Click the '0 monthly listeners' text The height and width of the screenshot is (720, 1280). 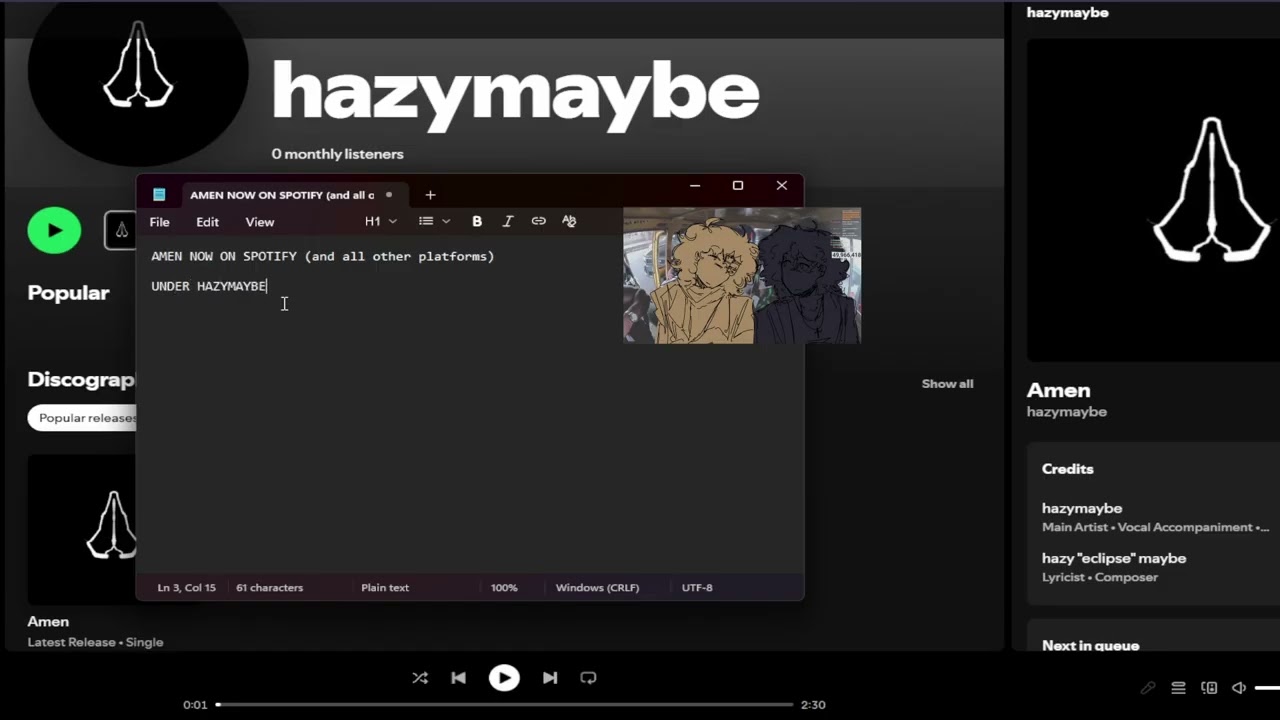tap(338, 154)
